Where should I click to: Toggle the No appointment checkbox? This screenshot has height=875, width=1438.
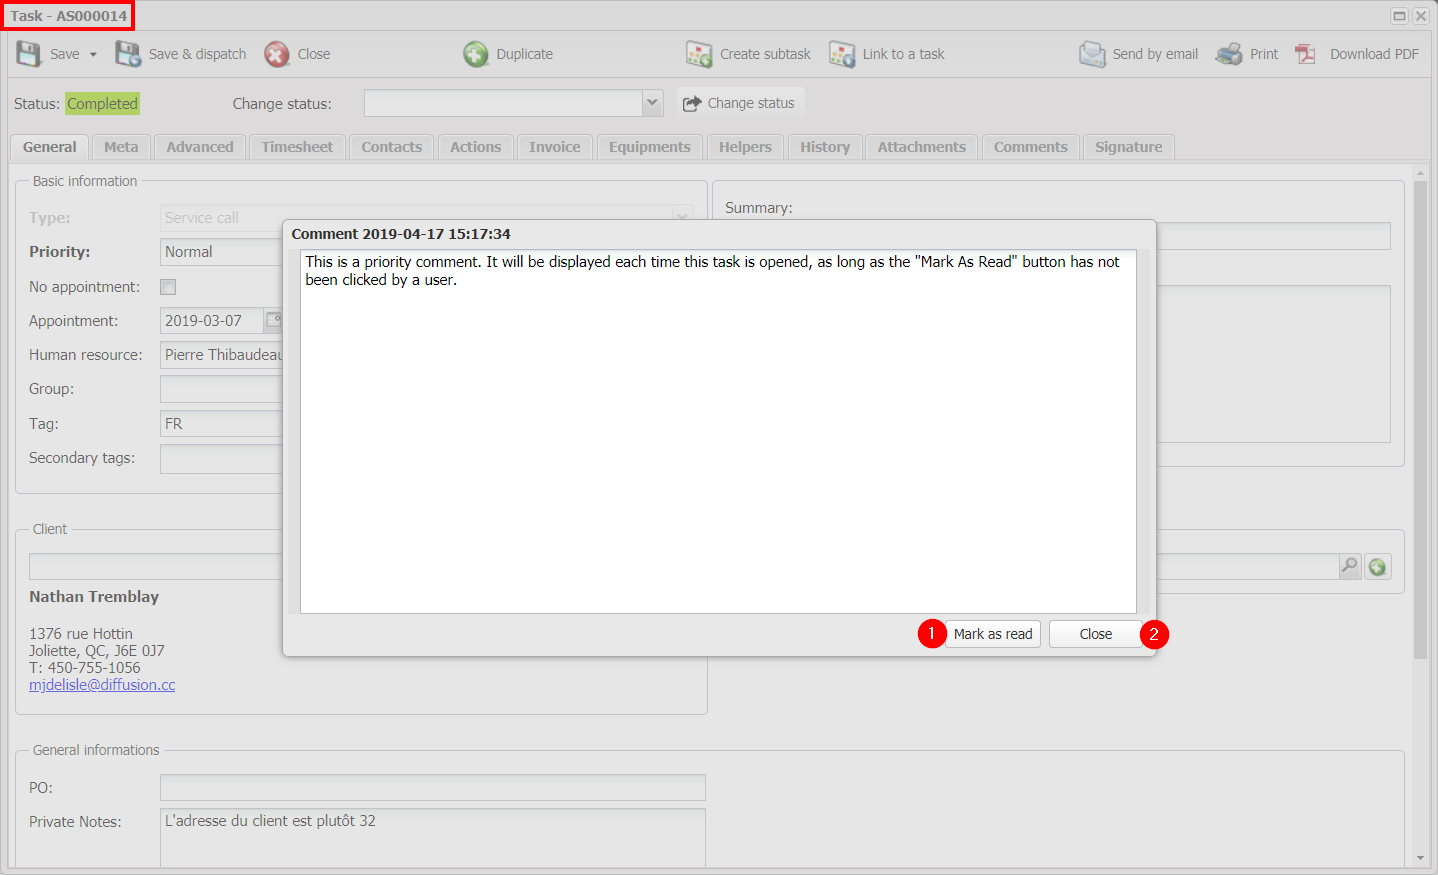[168, 287]
